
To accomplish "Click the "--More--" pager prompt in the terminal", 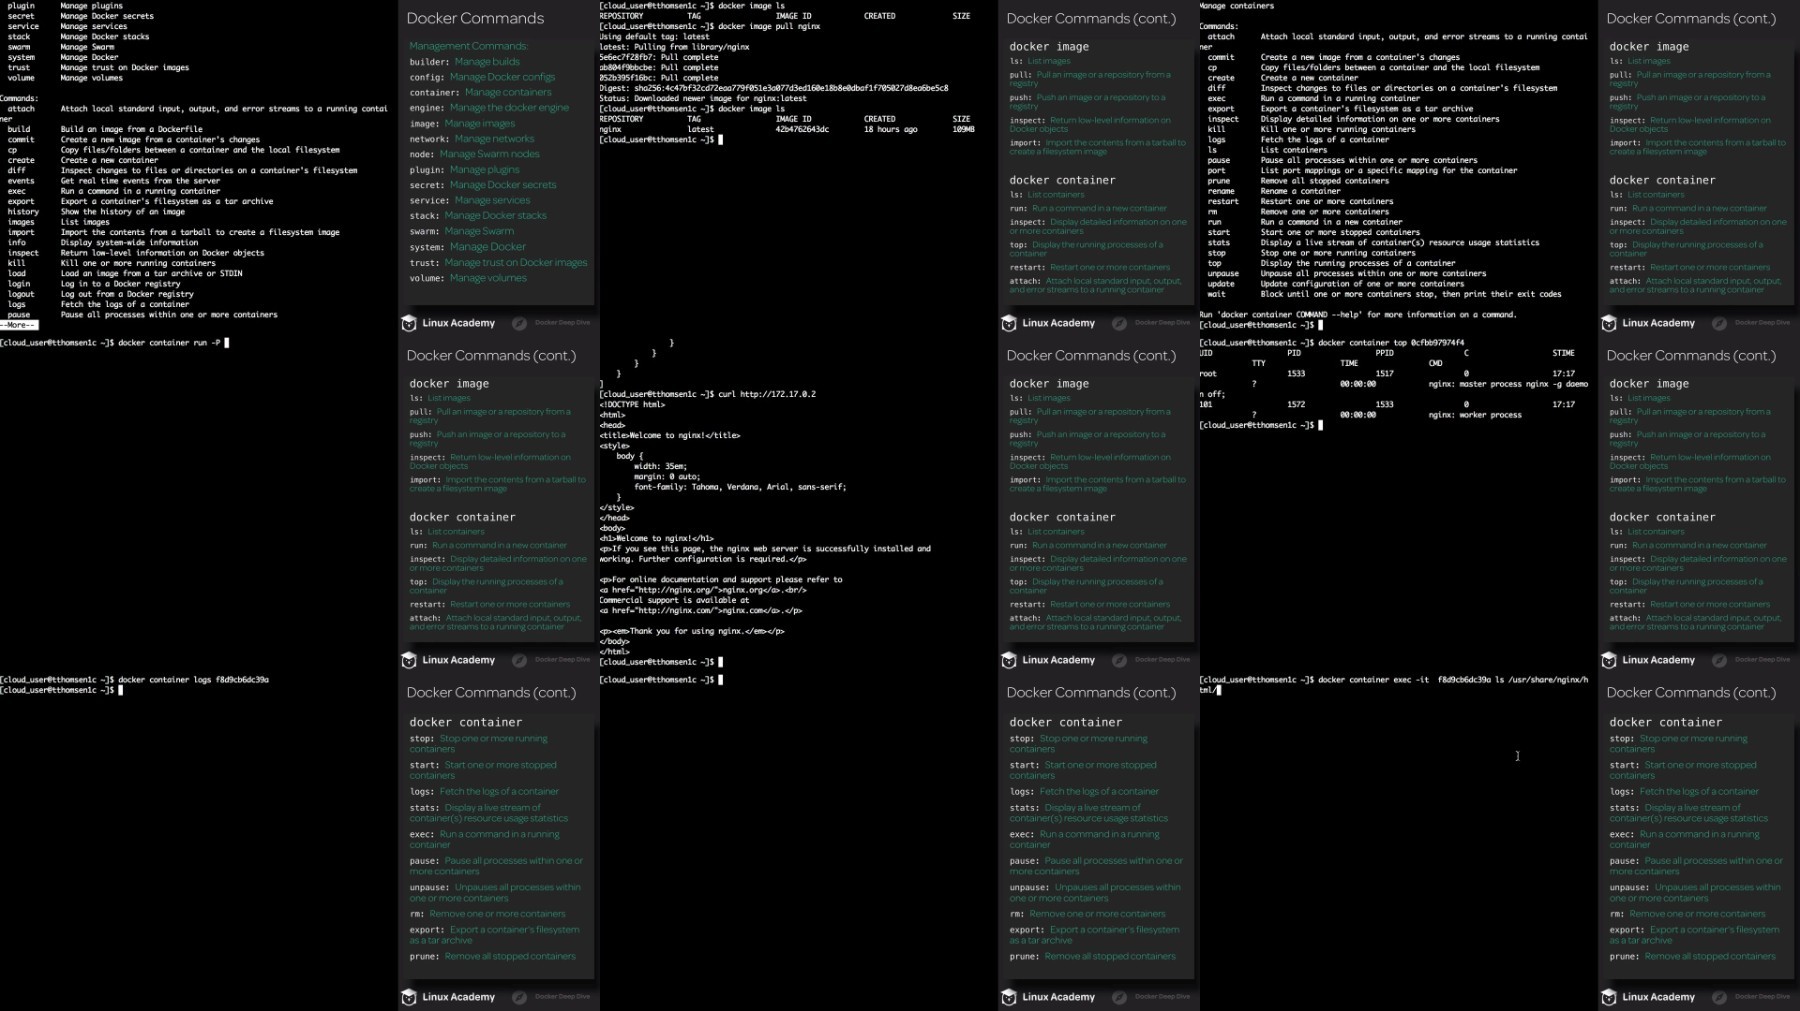I will click(x=19, y=325).
